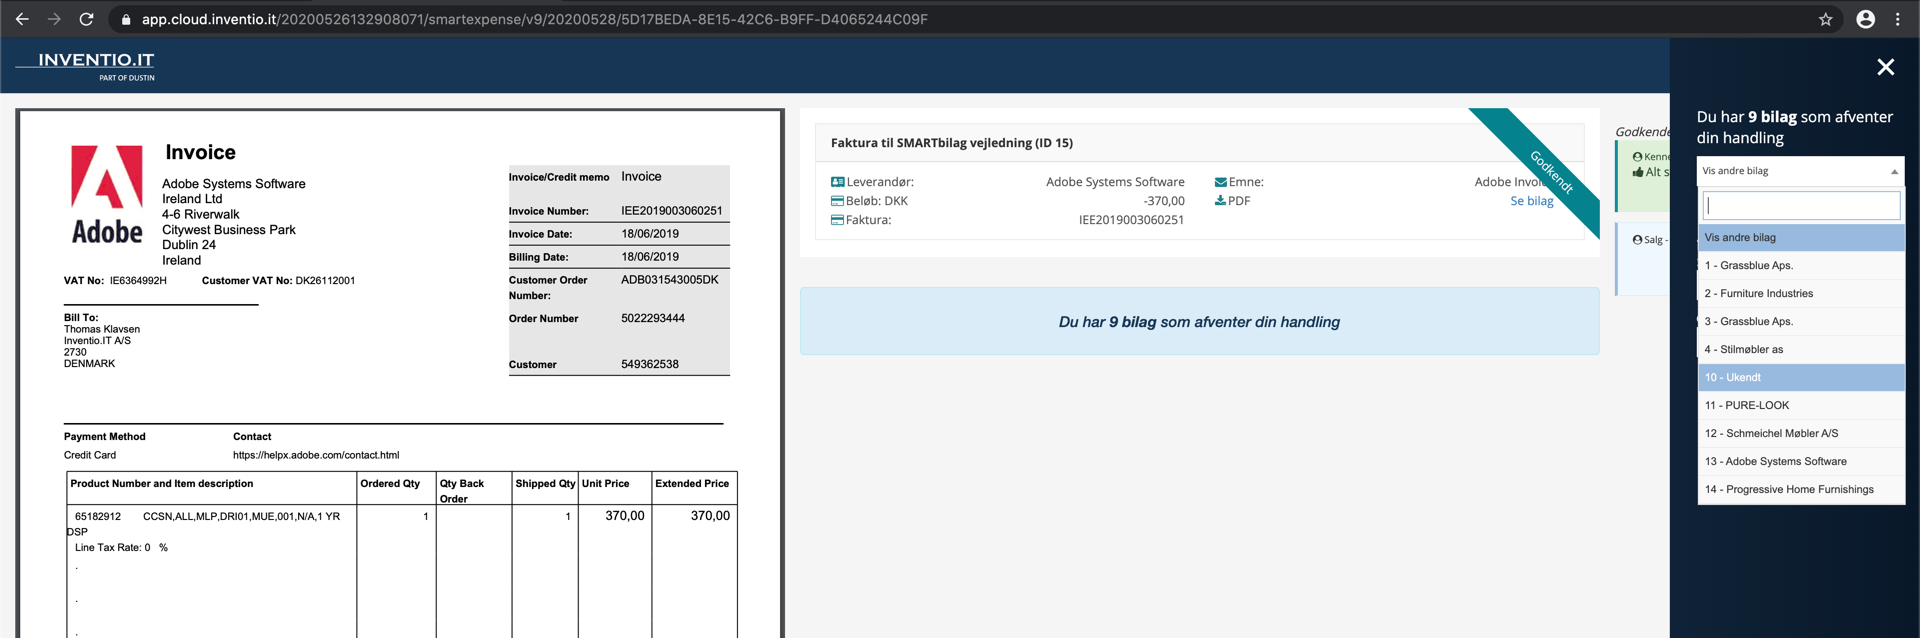The image size is (1920, 638).
Task: Pick 4 - Stilmøbler as from the list
Action: 1801,350
